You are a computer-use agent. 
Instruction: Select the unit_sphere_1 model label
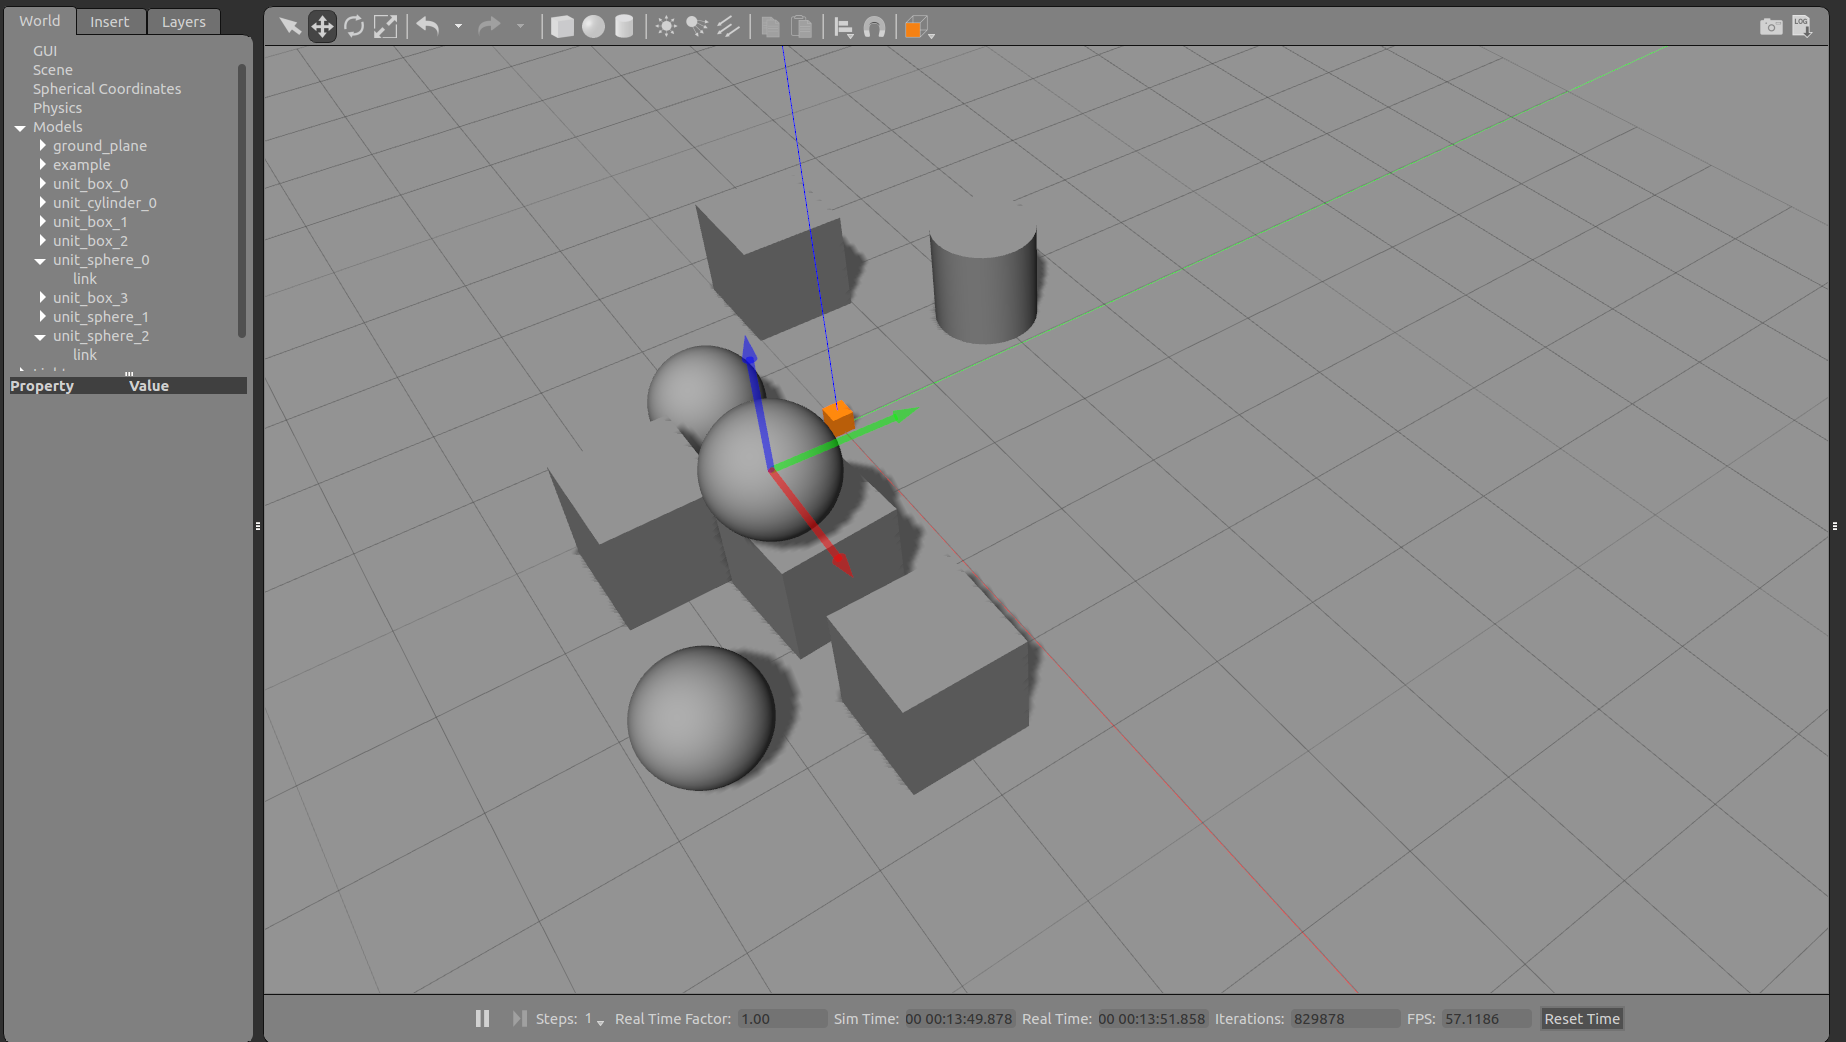[101, 317]
